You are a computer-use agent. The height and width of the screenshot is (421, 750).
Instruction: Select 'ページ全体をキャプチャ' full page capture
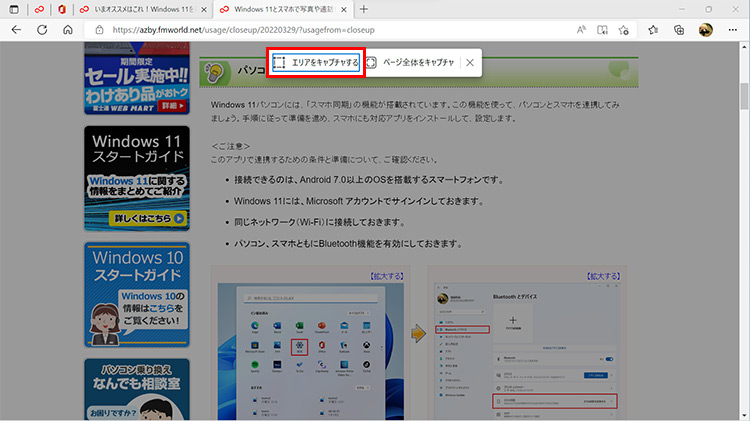click(x=411, y=62)
